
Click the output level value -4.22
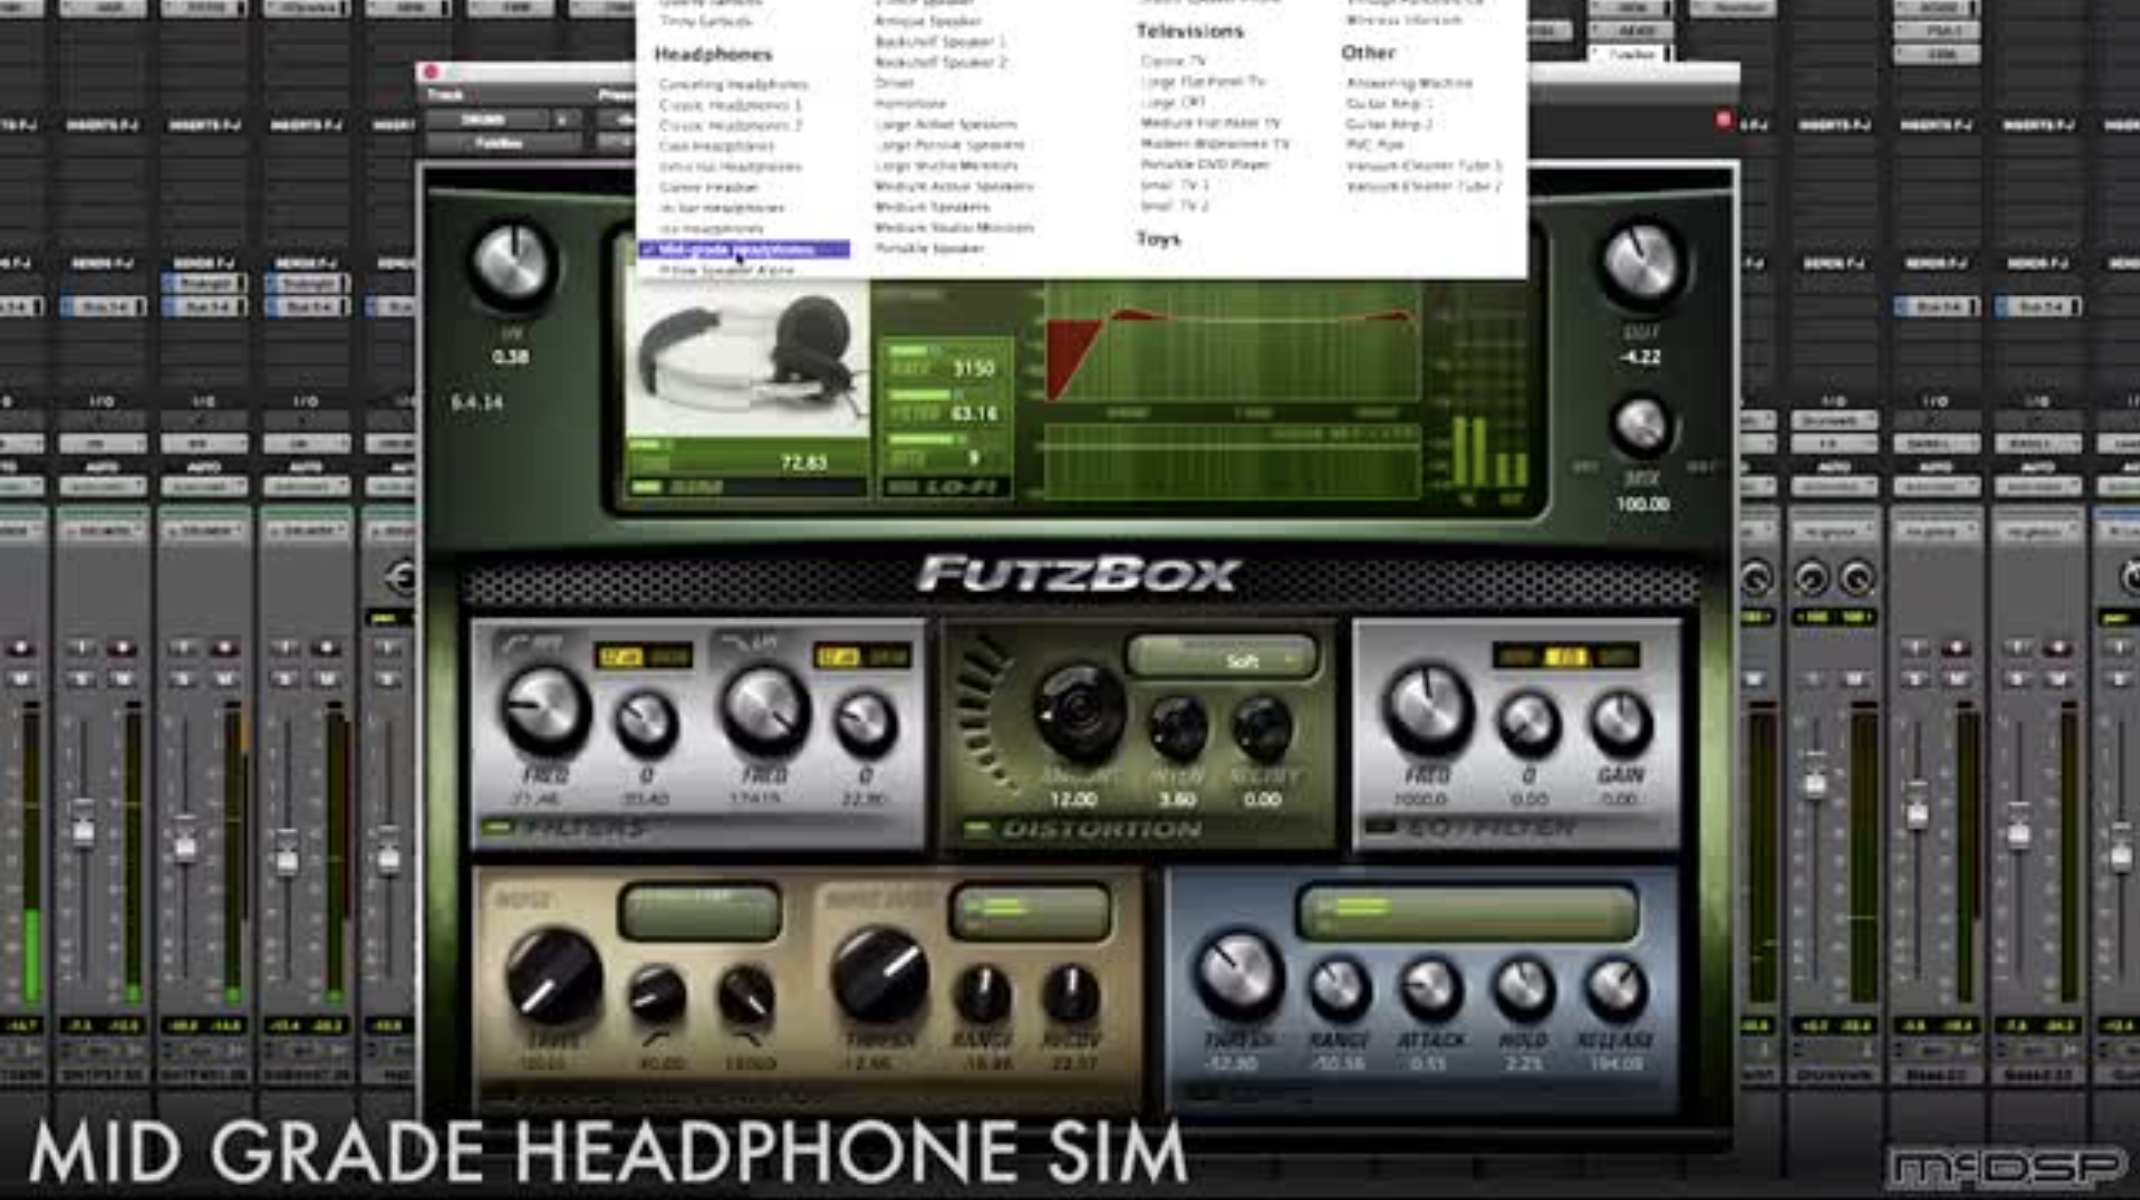1640,357
